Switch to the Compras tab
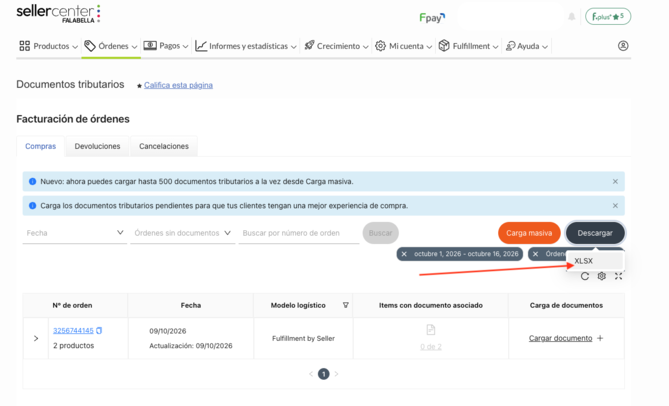Screen dimensions: 669x406 (x=41, y=146)
